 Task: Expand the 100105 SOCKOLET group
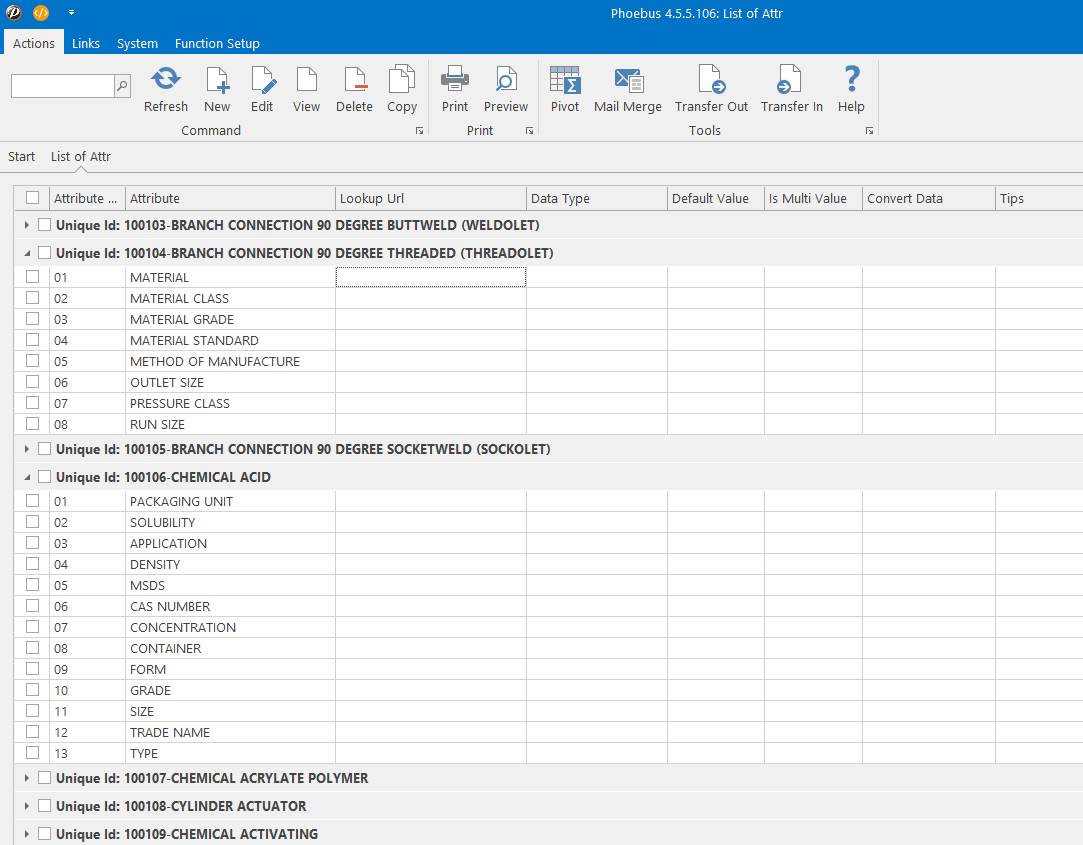(x=26, y=449)
